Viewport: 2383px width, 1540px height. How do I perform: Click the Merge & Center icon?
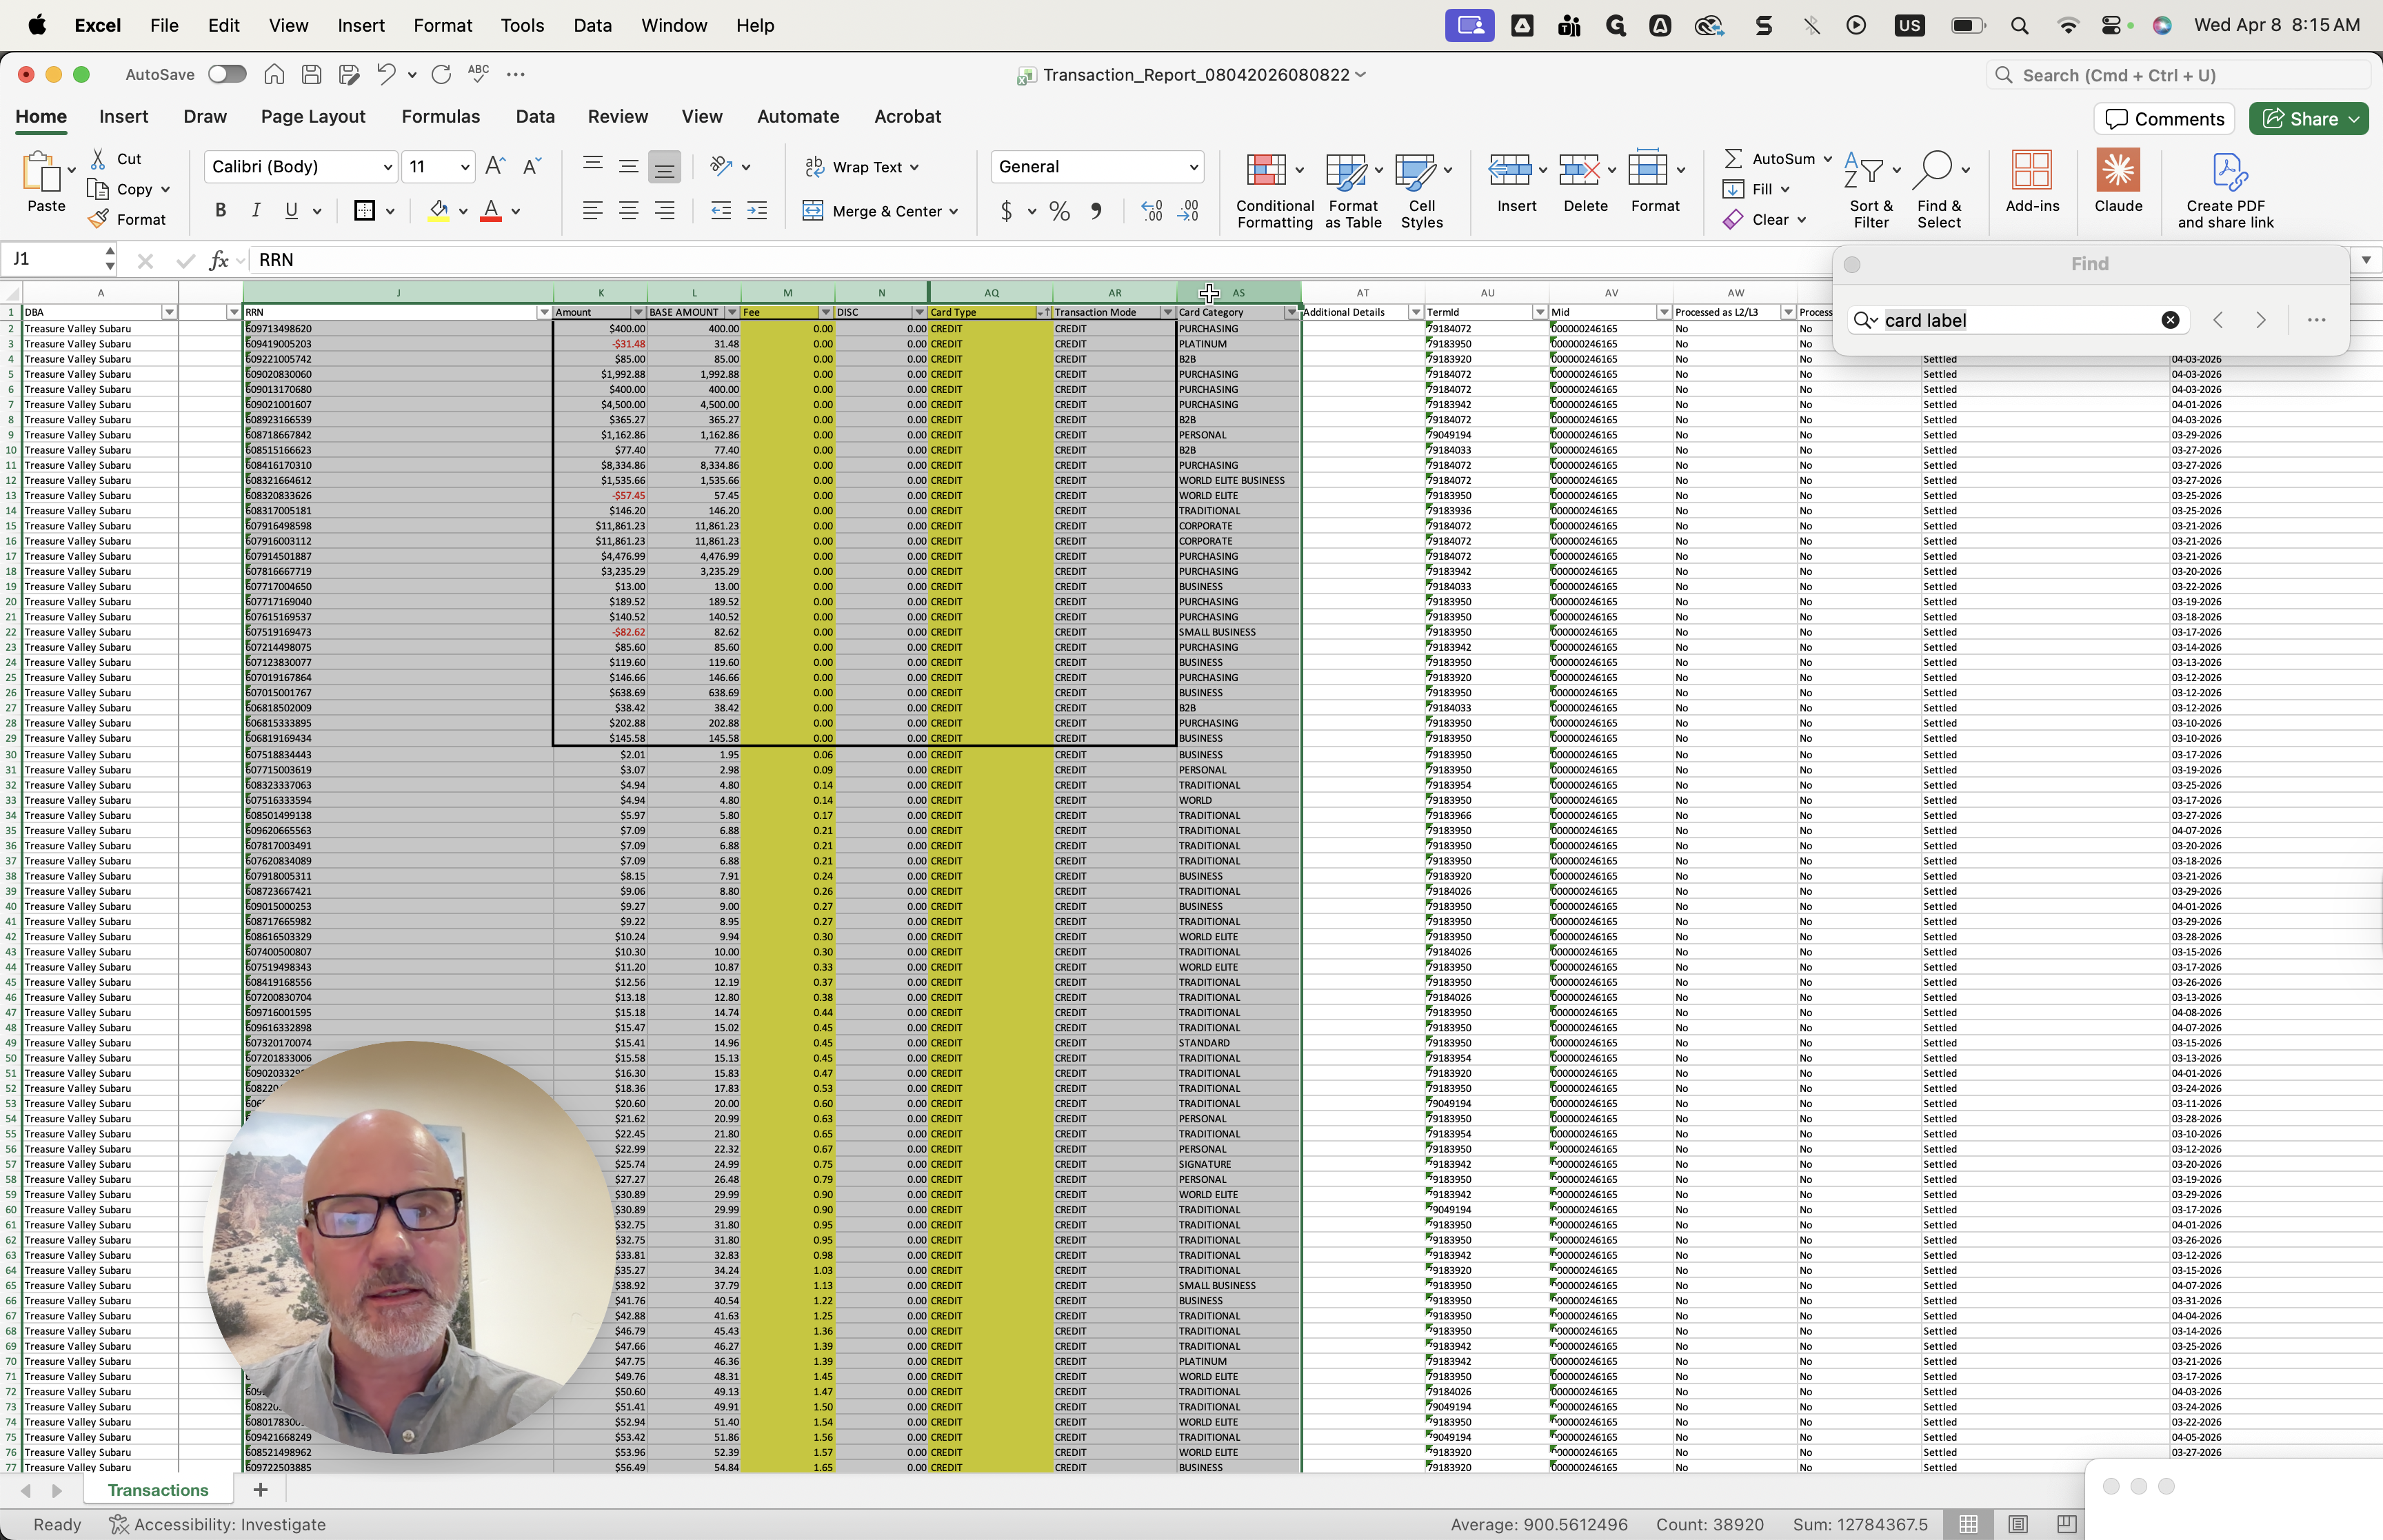tap(813, 211)
